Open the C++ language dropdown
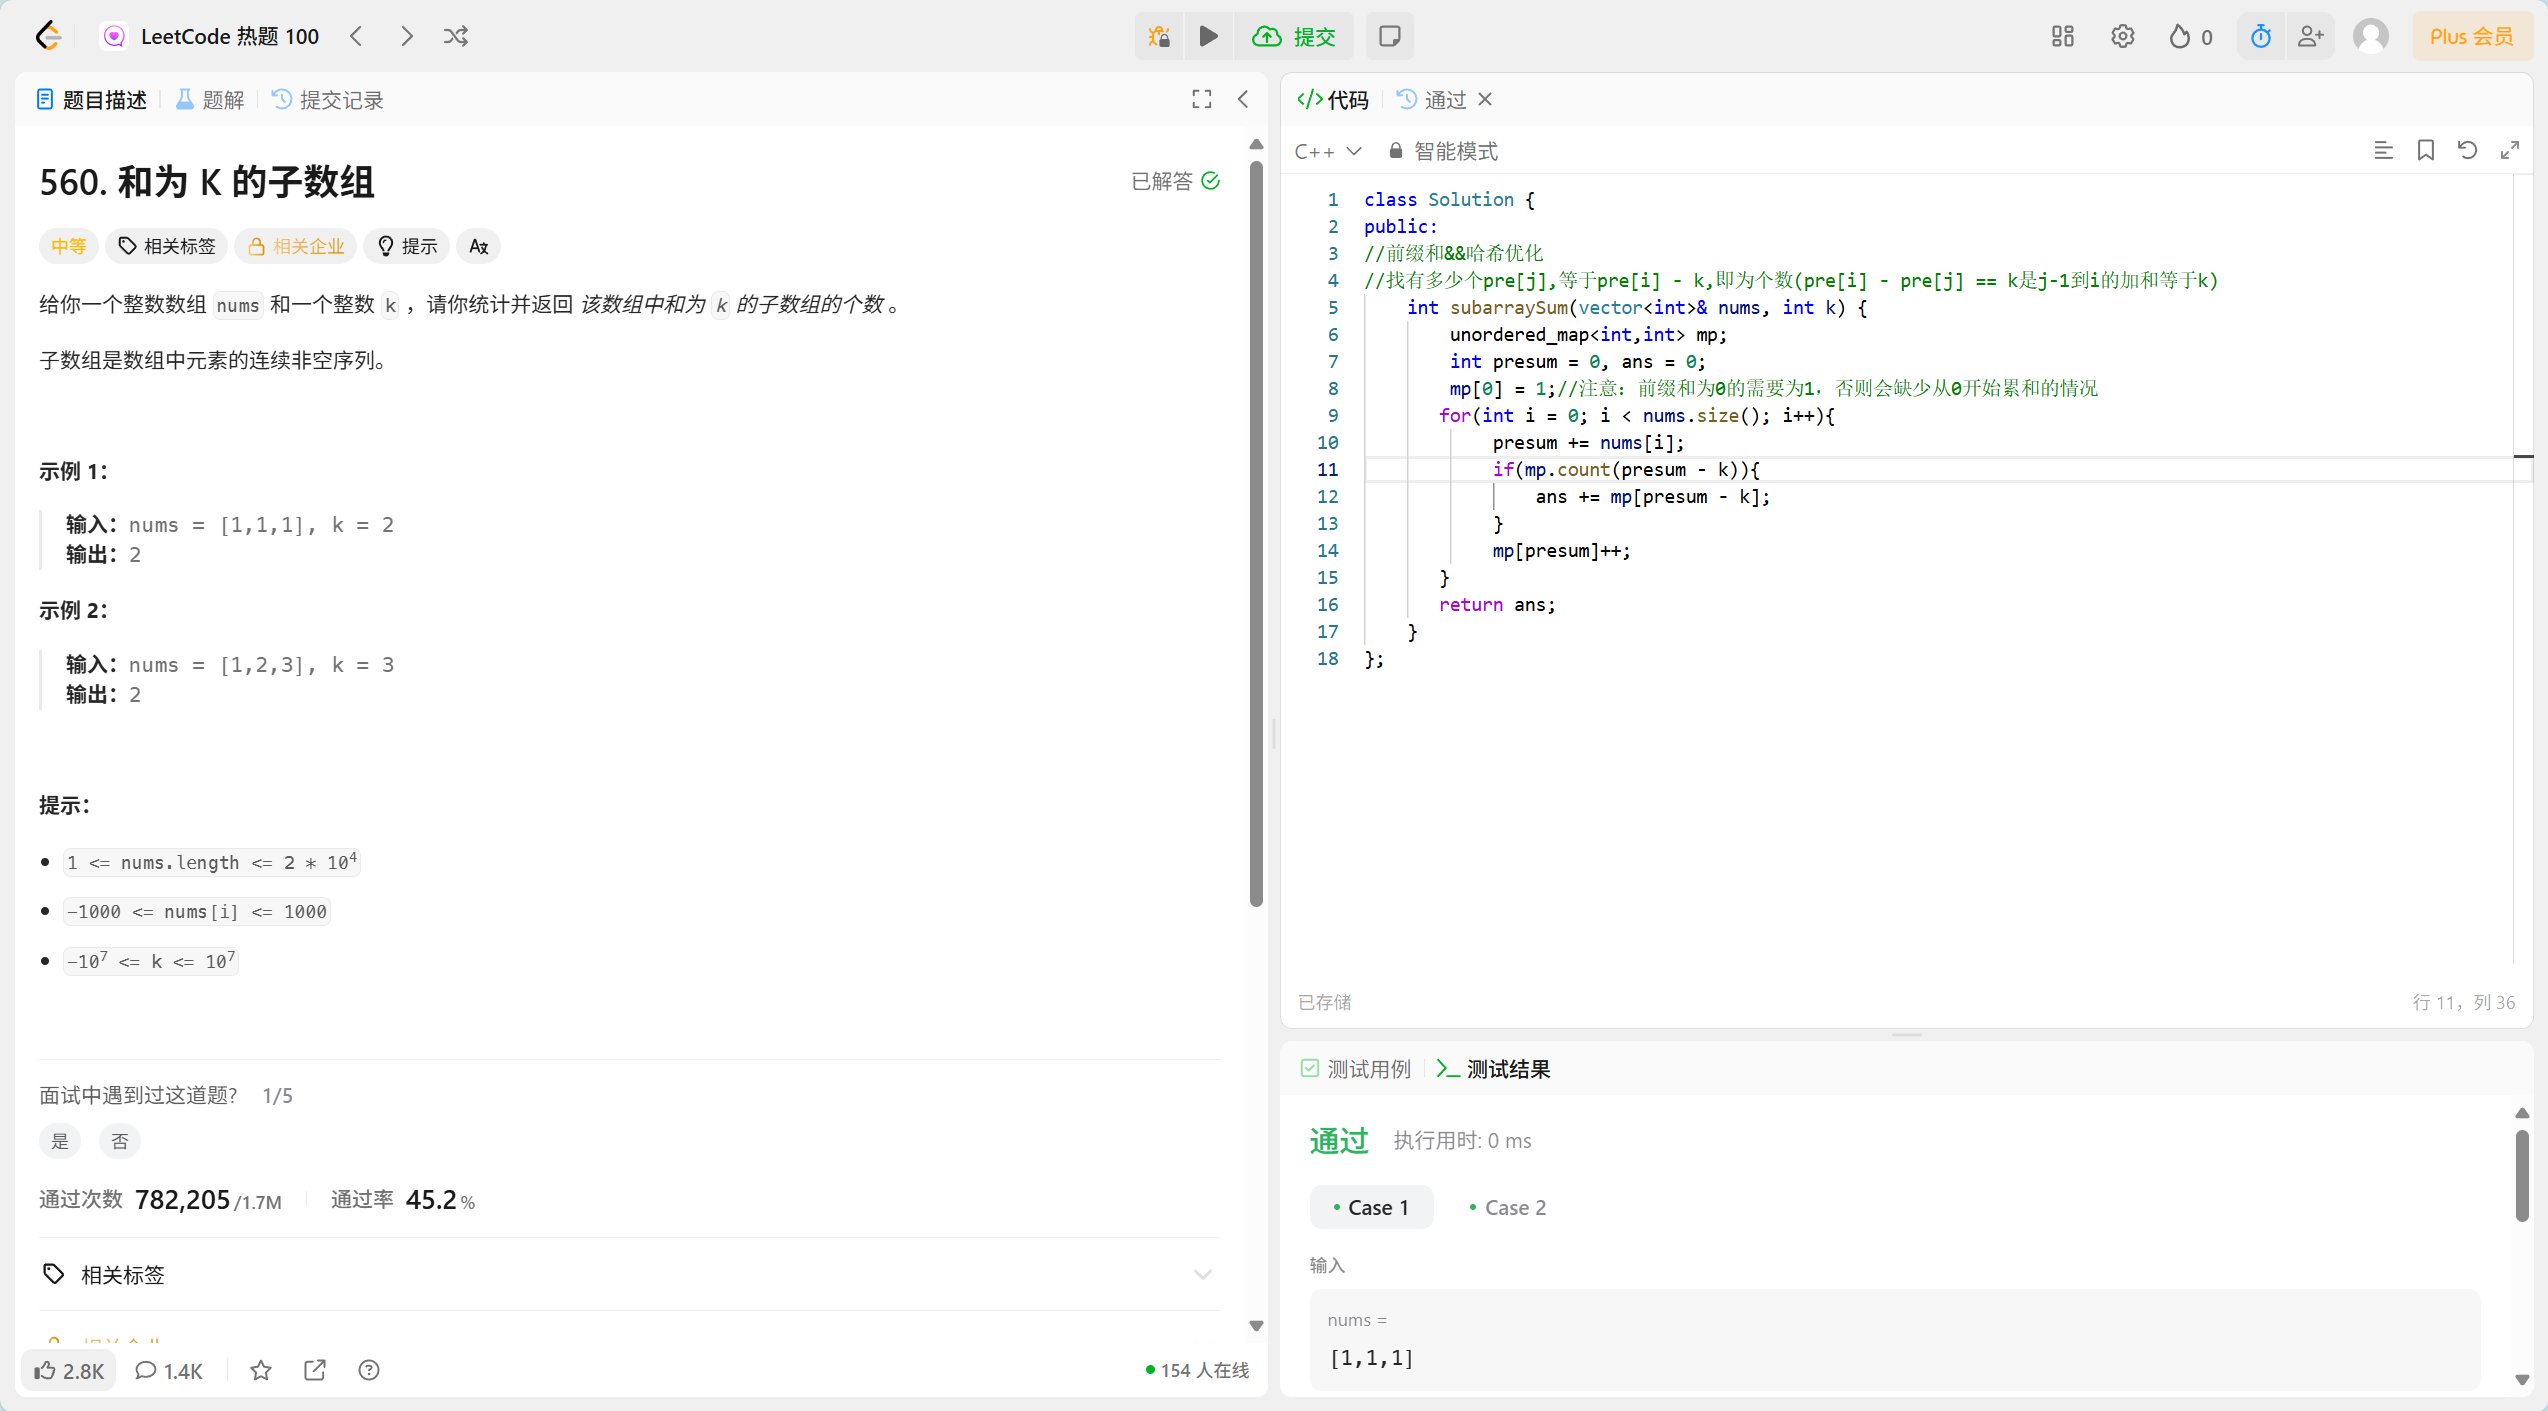Screen dimensions: 2548x1411 (1327, 152)
